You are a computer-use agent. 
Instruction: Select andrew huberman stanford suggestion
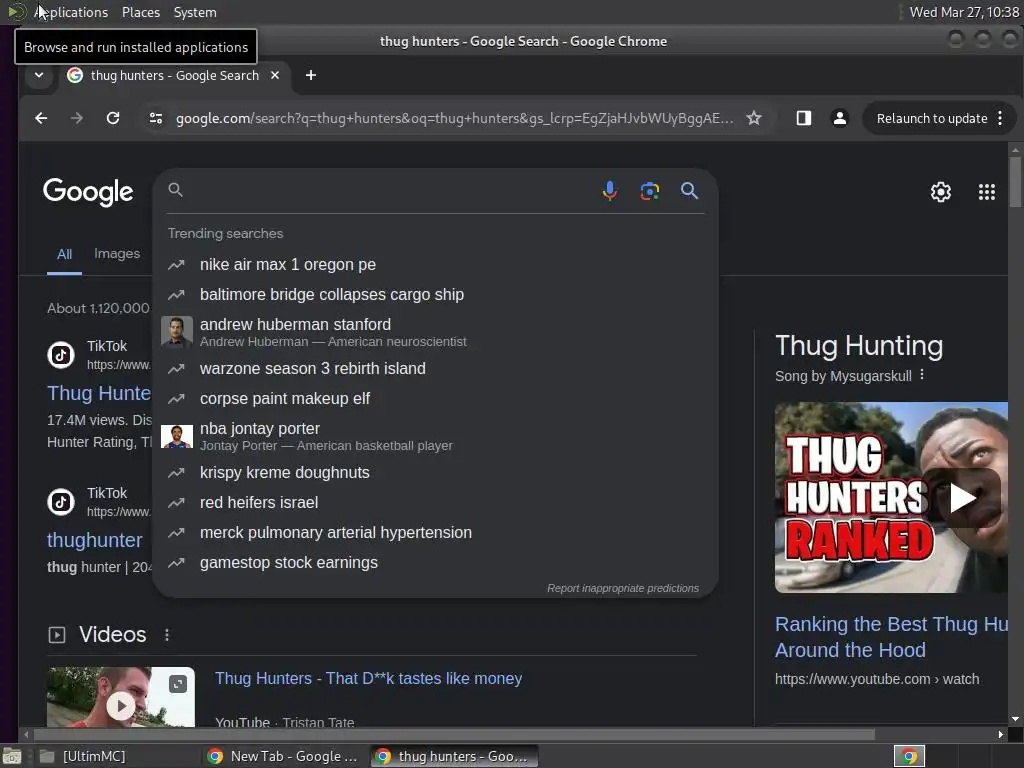pyautogui.click(x=436, y=332)
